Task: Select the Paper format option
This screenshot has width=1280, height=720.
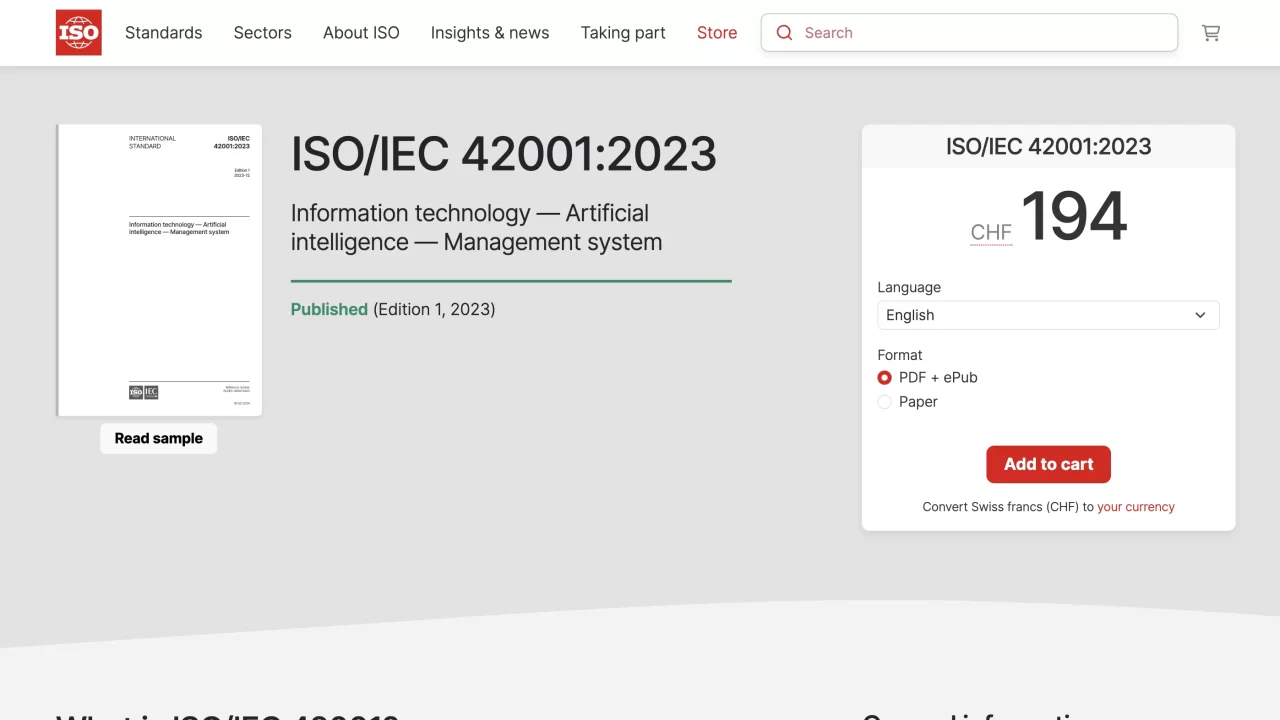Action: point(884,402)
